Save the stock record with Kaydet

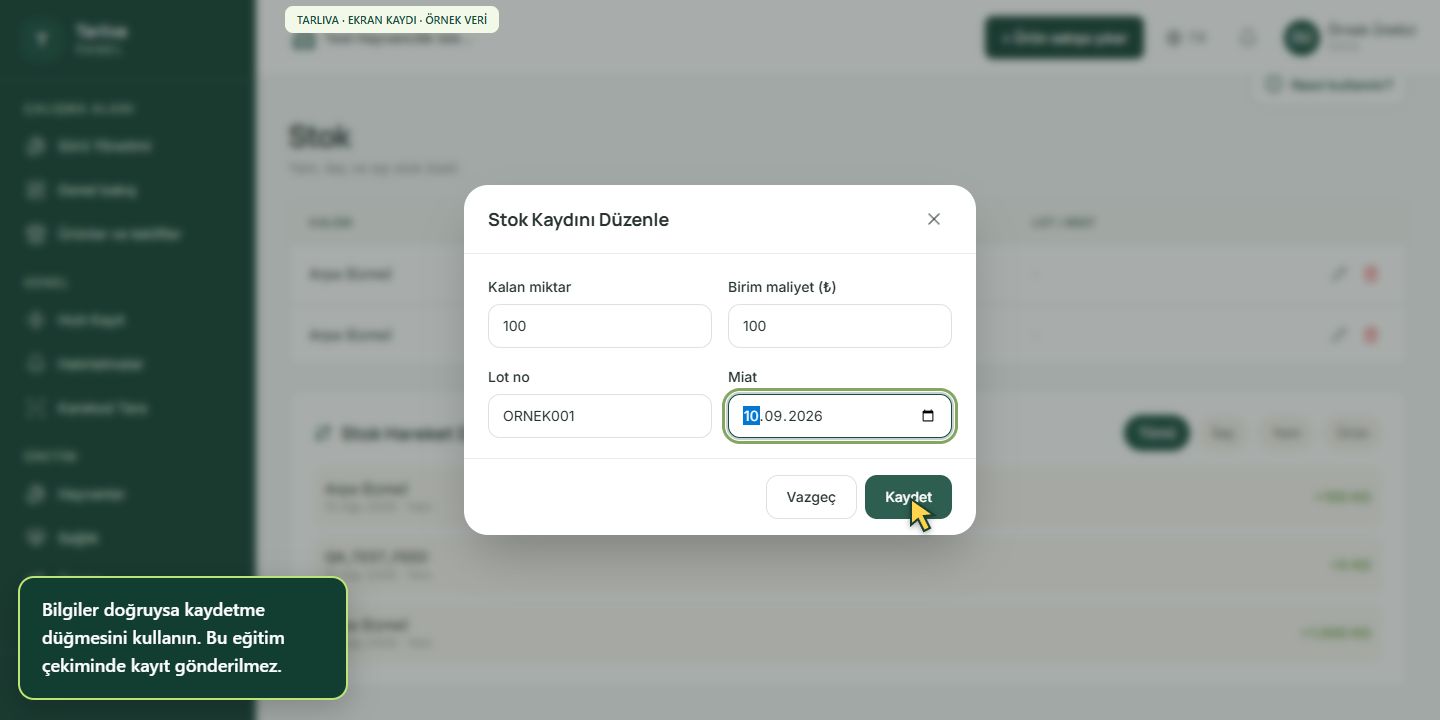(x=908, y=497)
